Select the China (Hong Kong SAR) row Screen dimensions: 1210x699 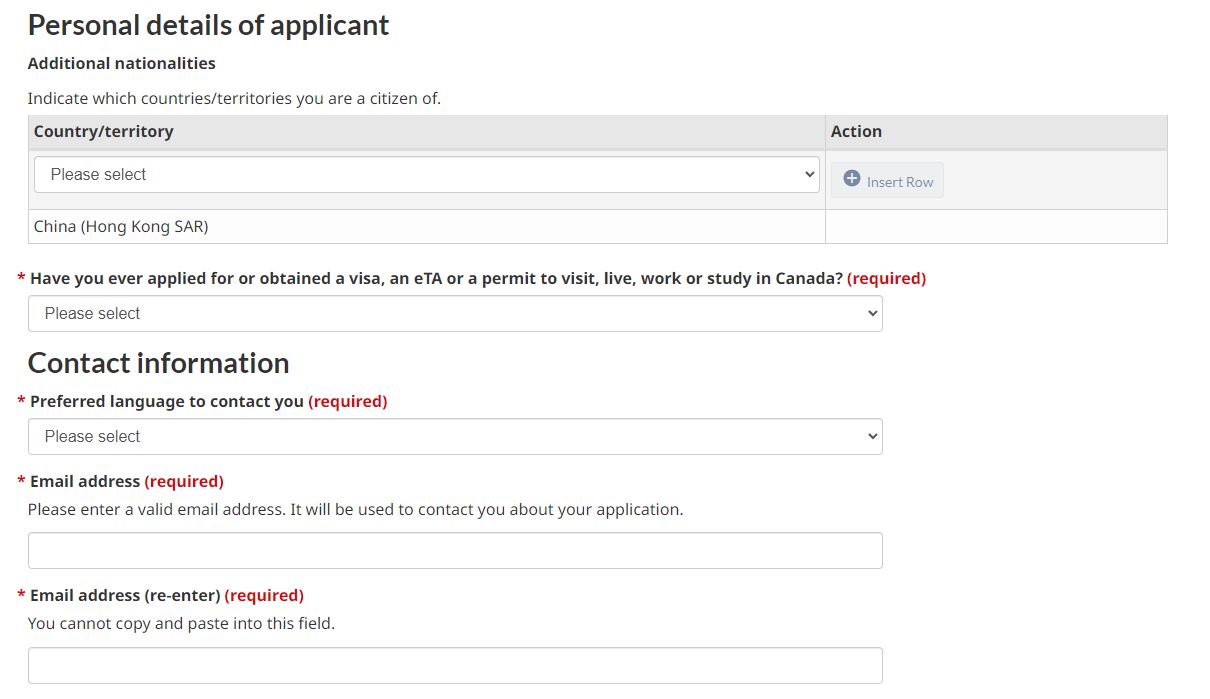121,226
